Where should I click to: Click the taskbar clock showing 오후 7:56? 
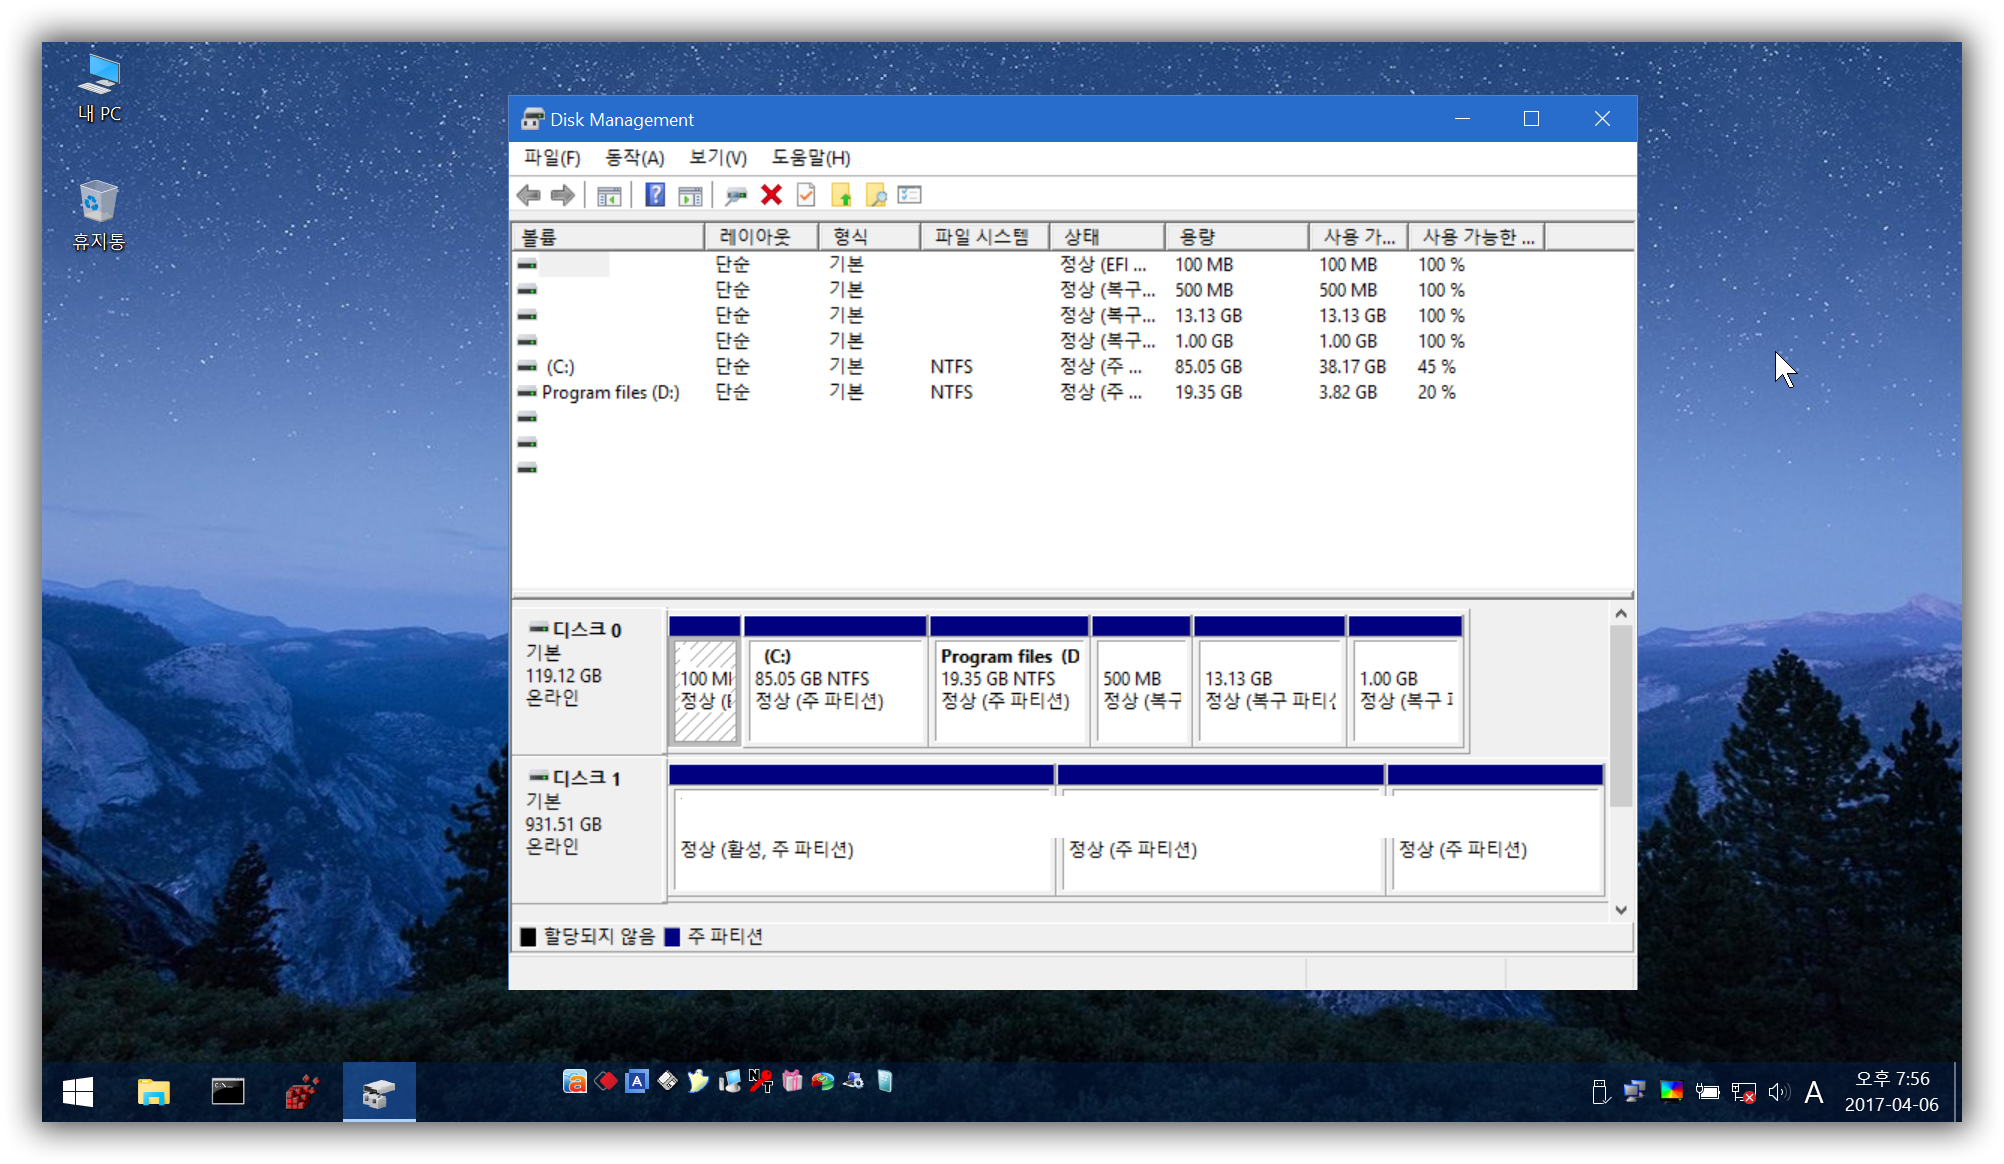1891,1092
